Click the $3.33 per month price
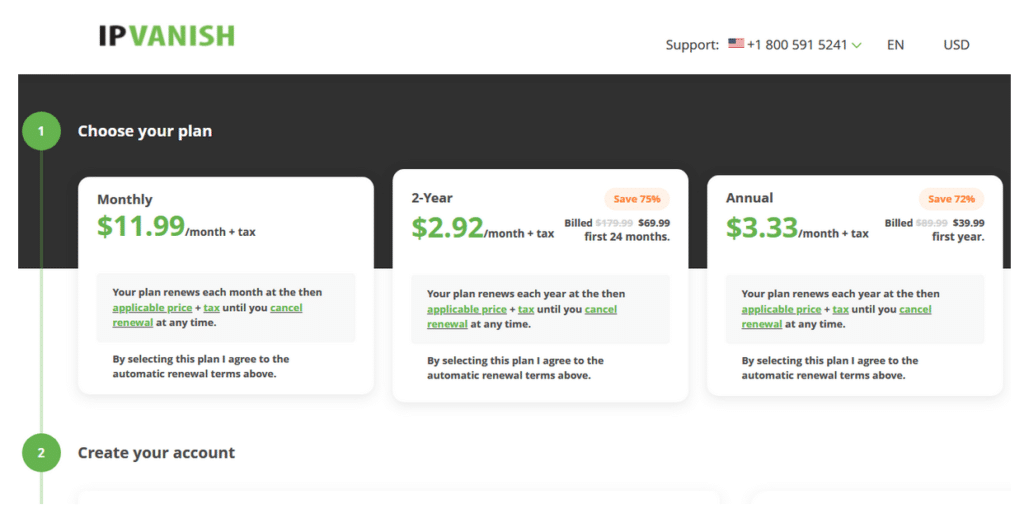Viewport: 1024px width, 523px height. click(761, 227)
